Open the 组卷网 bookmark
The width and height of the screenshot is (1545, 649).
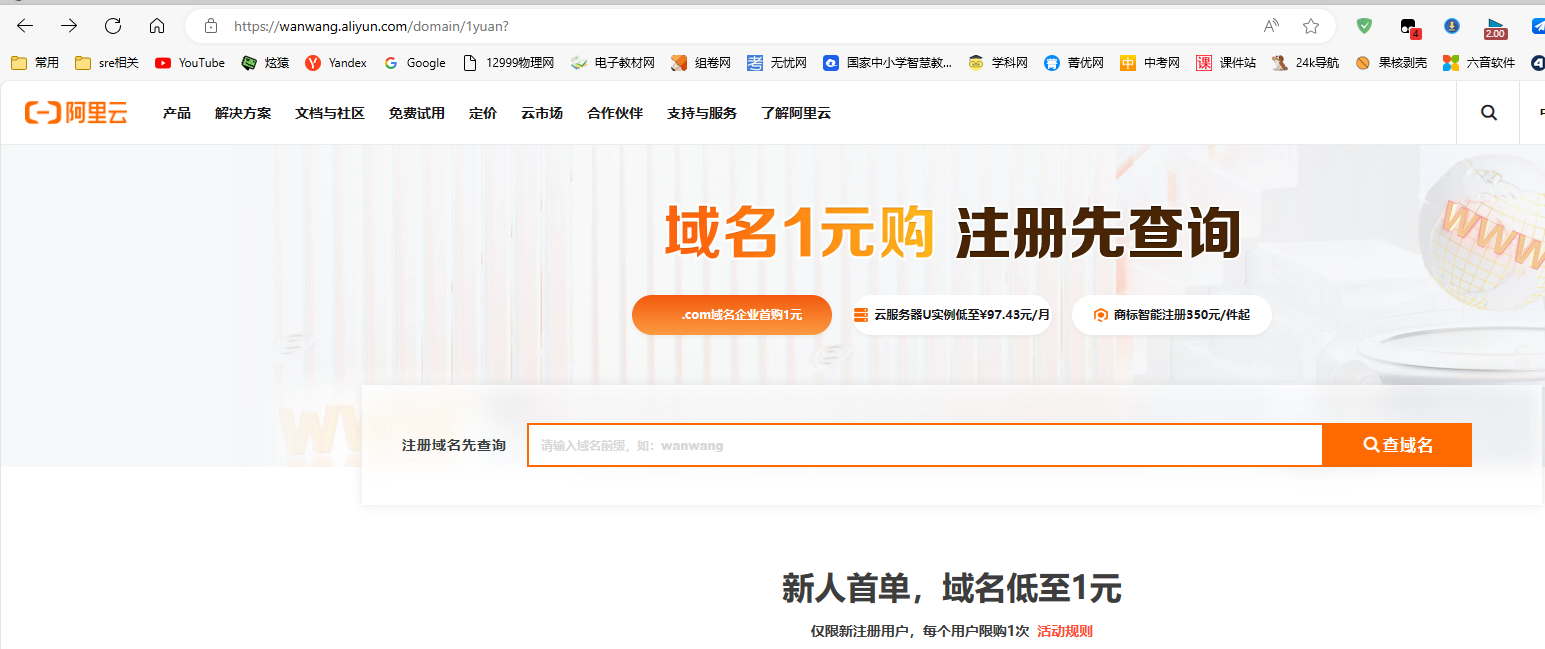click(x=701, y=62)
